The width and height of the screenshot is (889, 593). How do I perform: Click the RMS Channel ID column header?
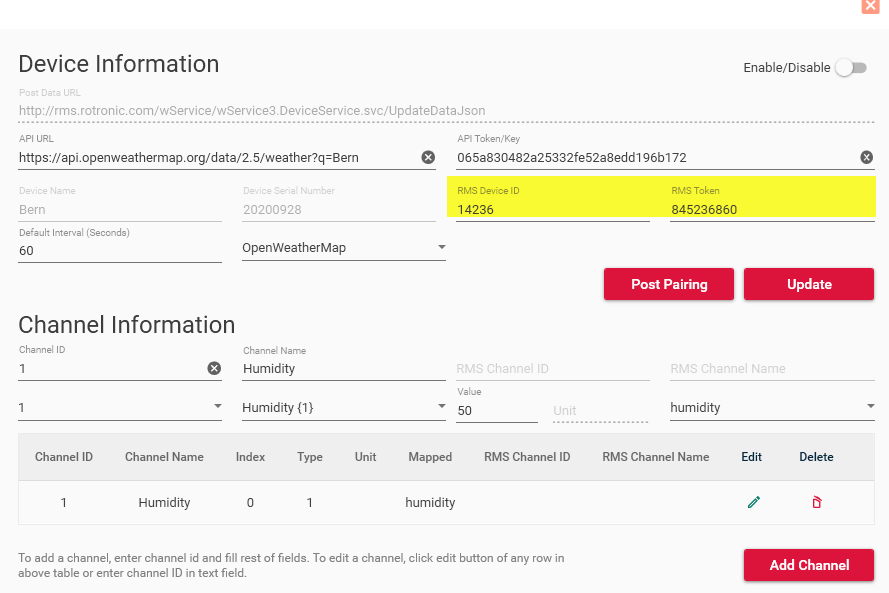(527, 457)
